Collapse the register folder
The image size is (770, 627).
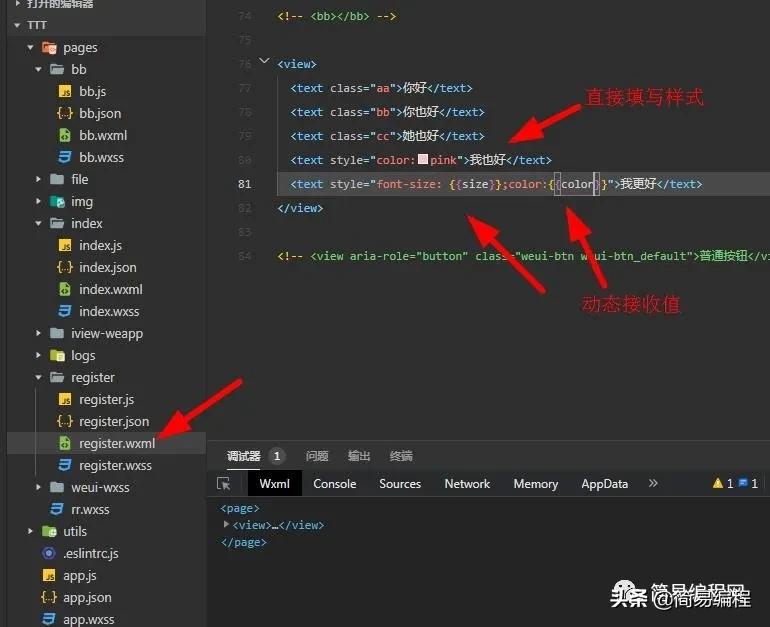click(38, 377)
